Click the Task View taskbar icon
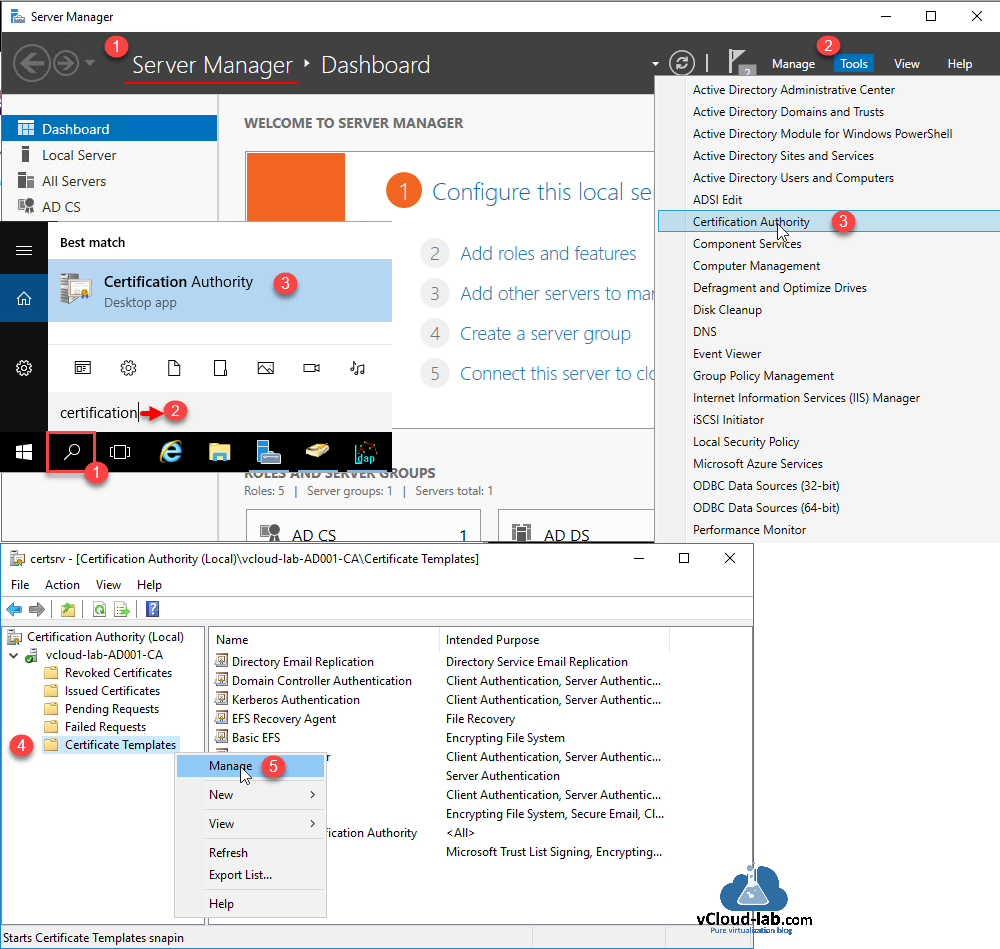This screenshot has height=949, width=1000. click(120, 452)
